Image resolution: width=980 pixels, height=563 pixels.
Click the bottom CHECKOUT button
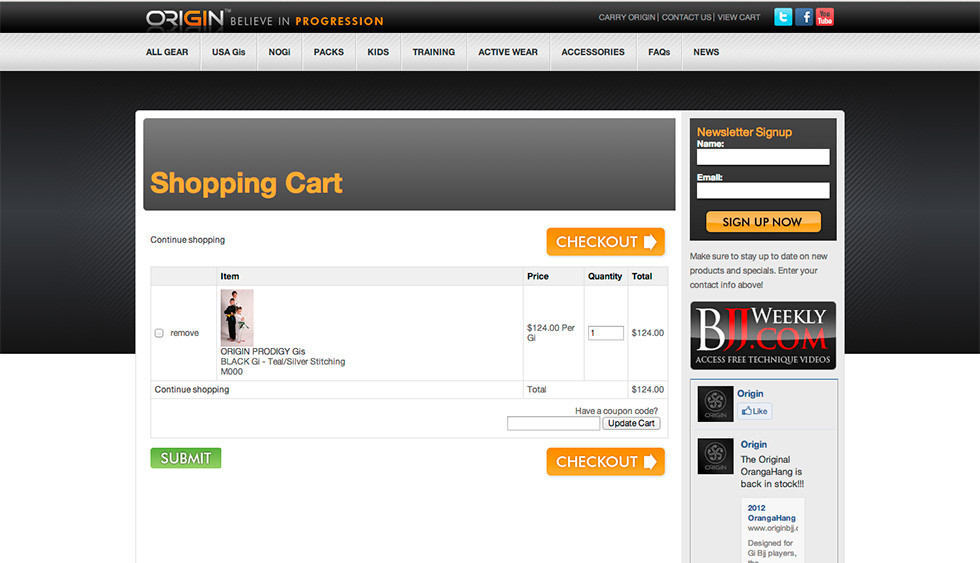coord(606,462)
